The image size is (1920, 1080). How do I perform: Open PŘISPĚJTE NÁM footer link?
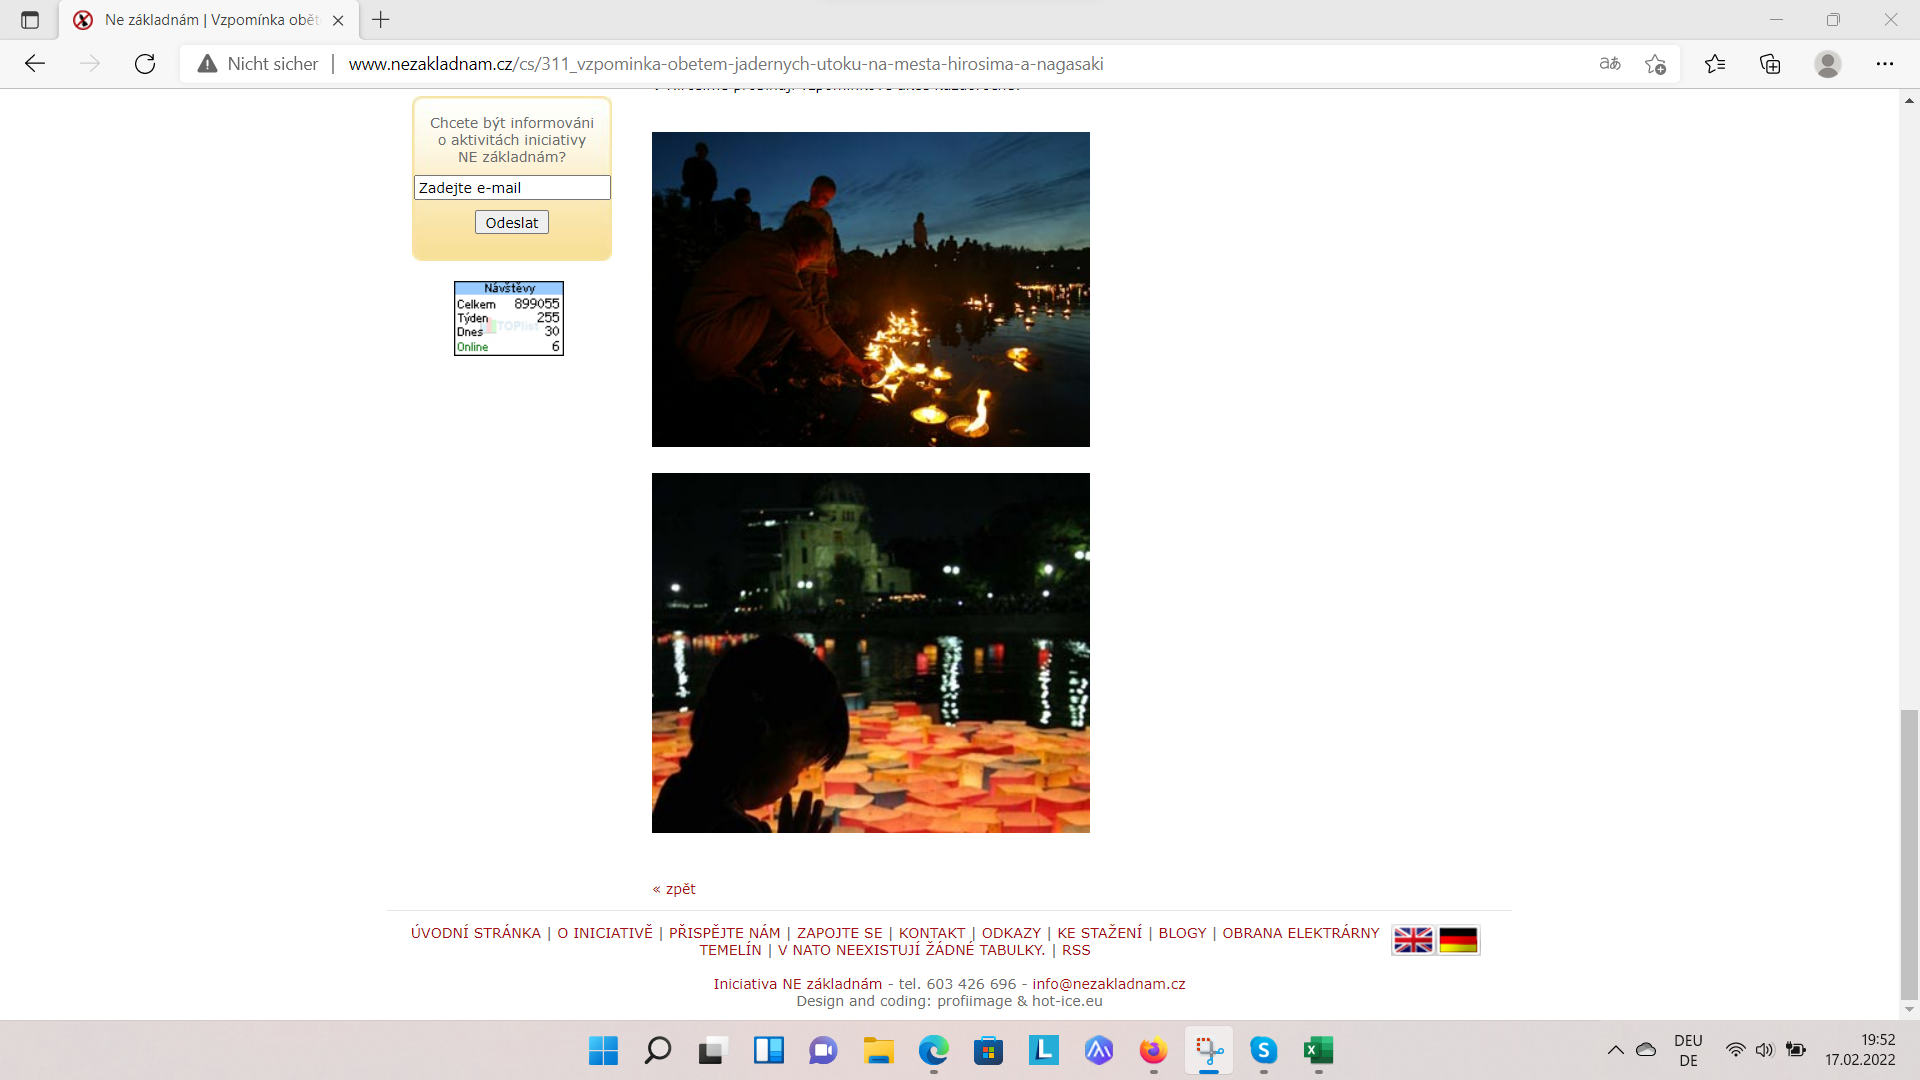point(725,933)
